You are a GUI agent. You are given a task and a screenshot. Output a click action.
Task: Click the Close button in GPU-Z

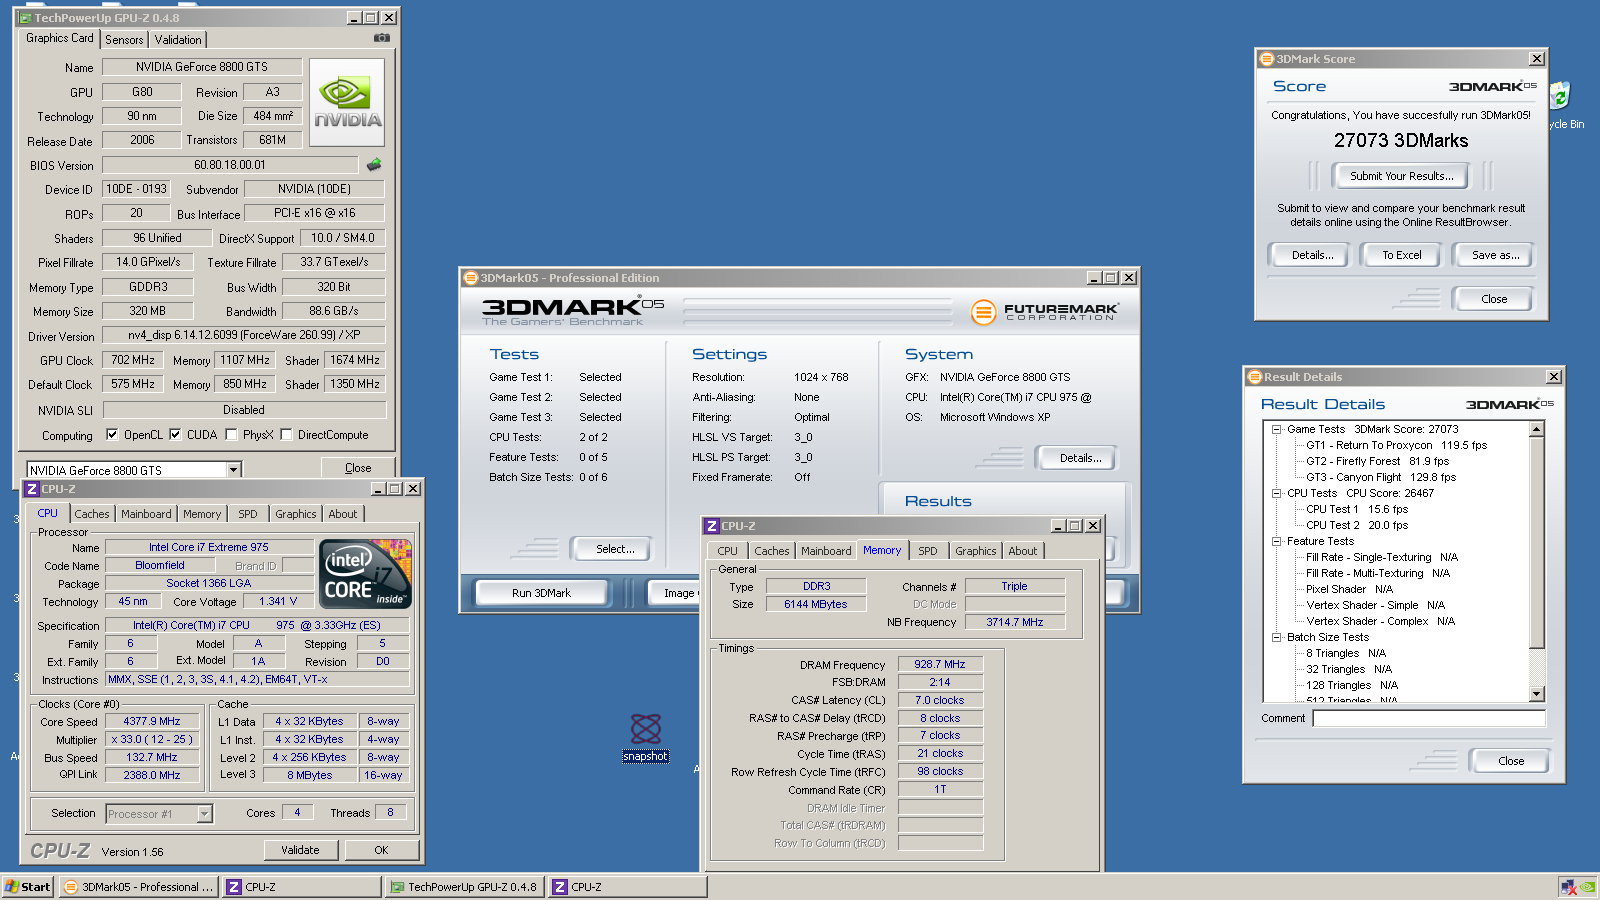(x=358, y=468)
